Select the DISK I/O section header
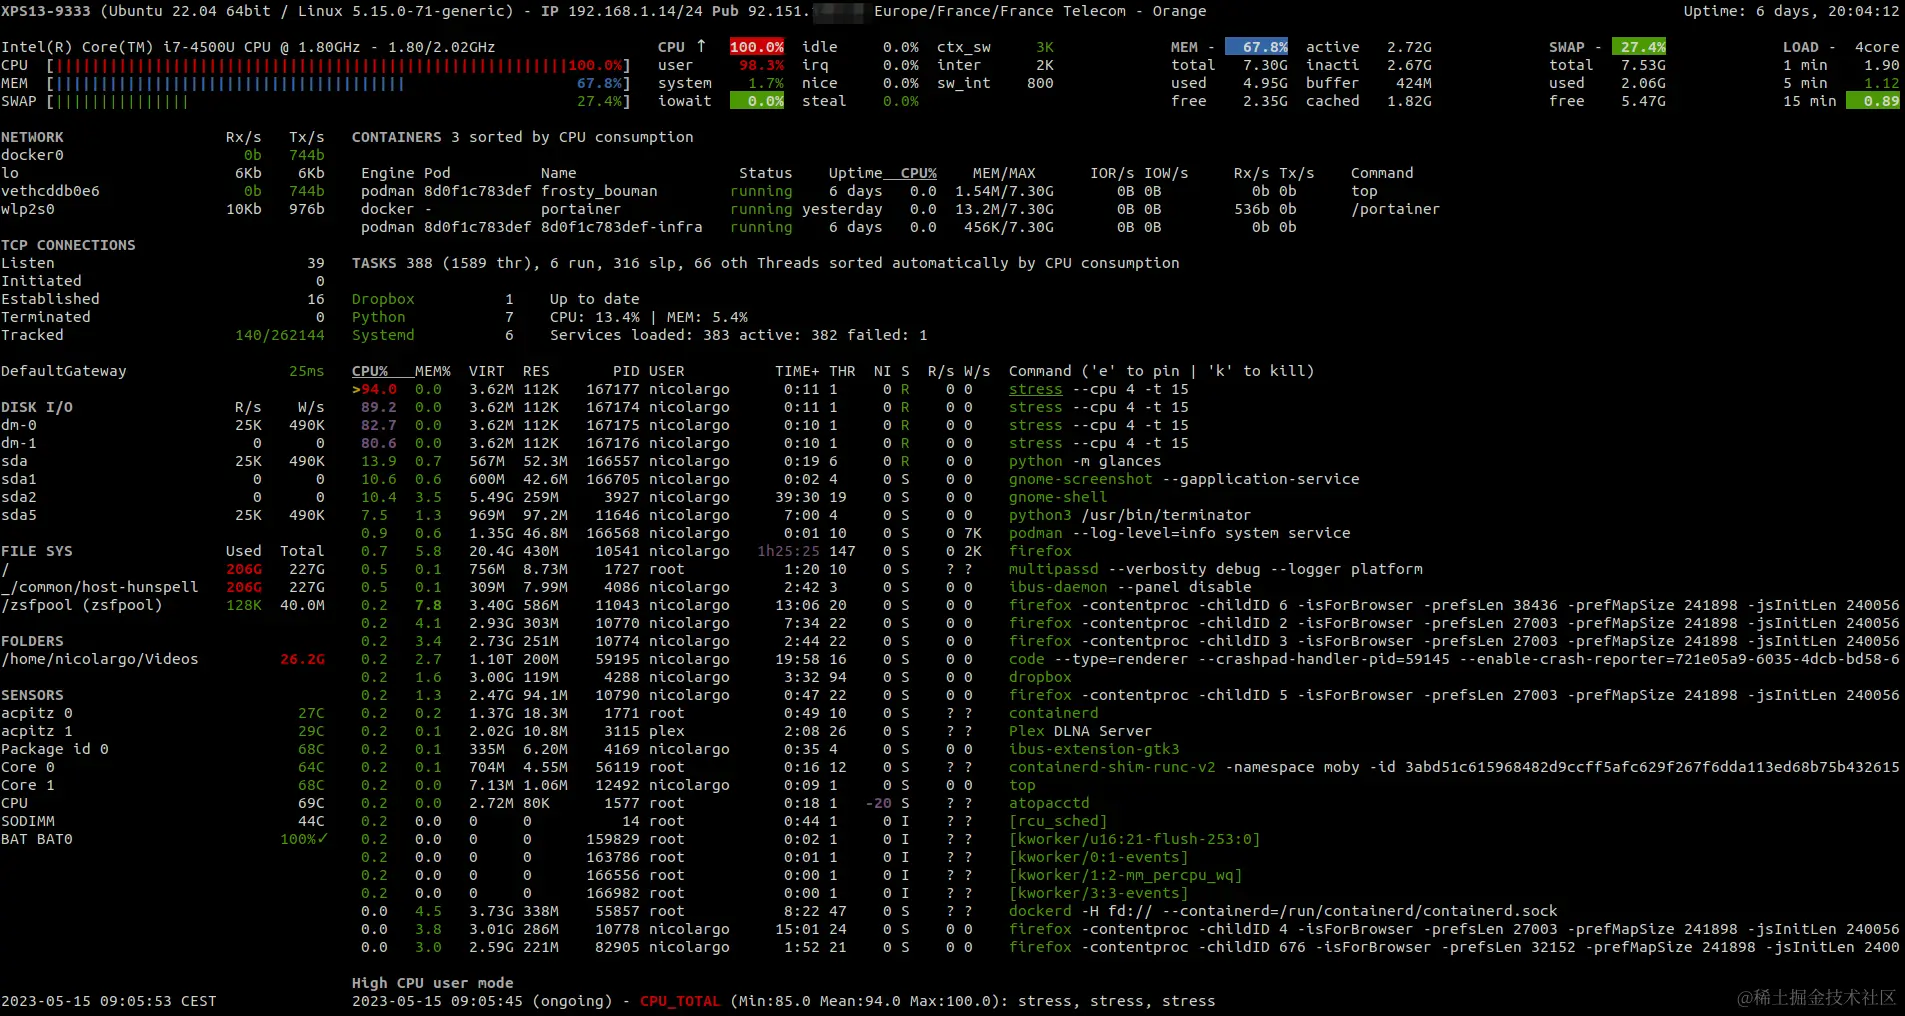The image size is (1905, 1016). (37, 407)
